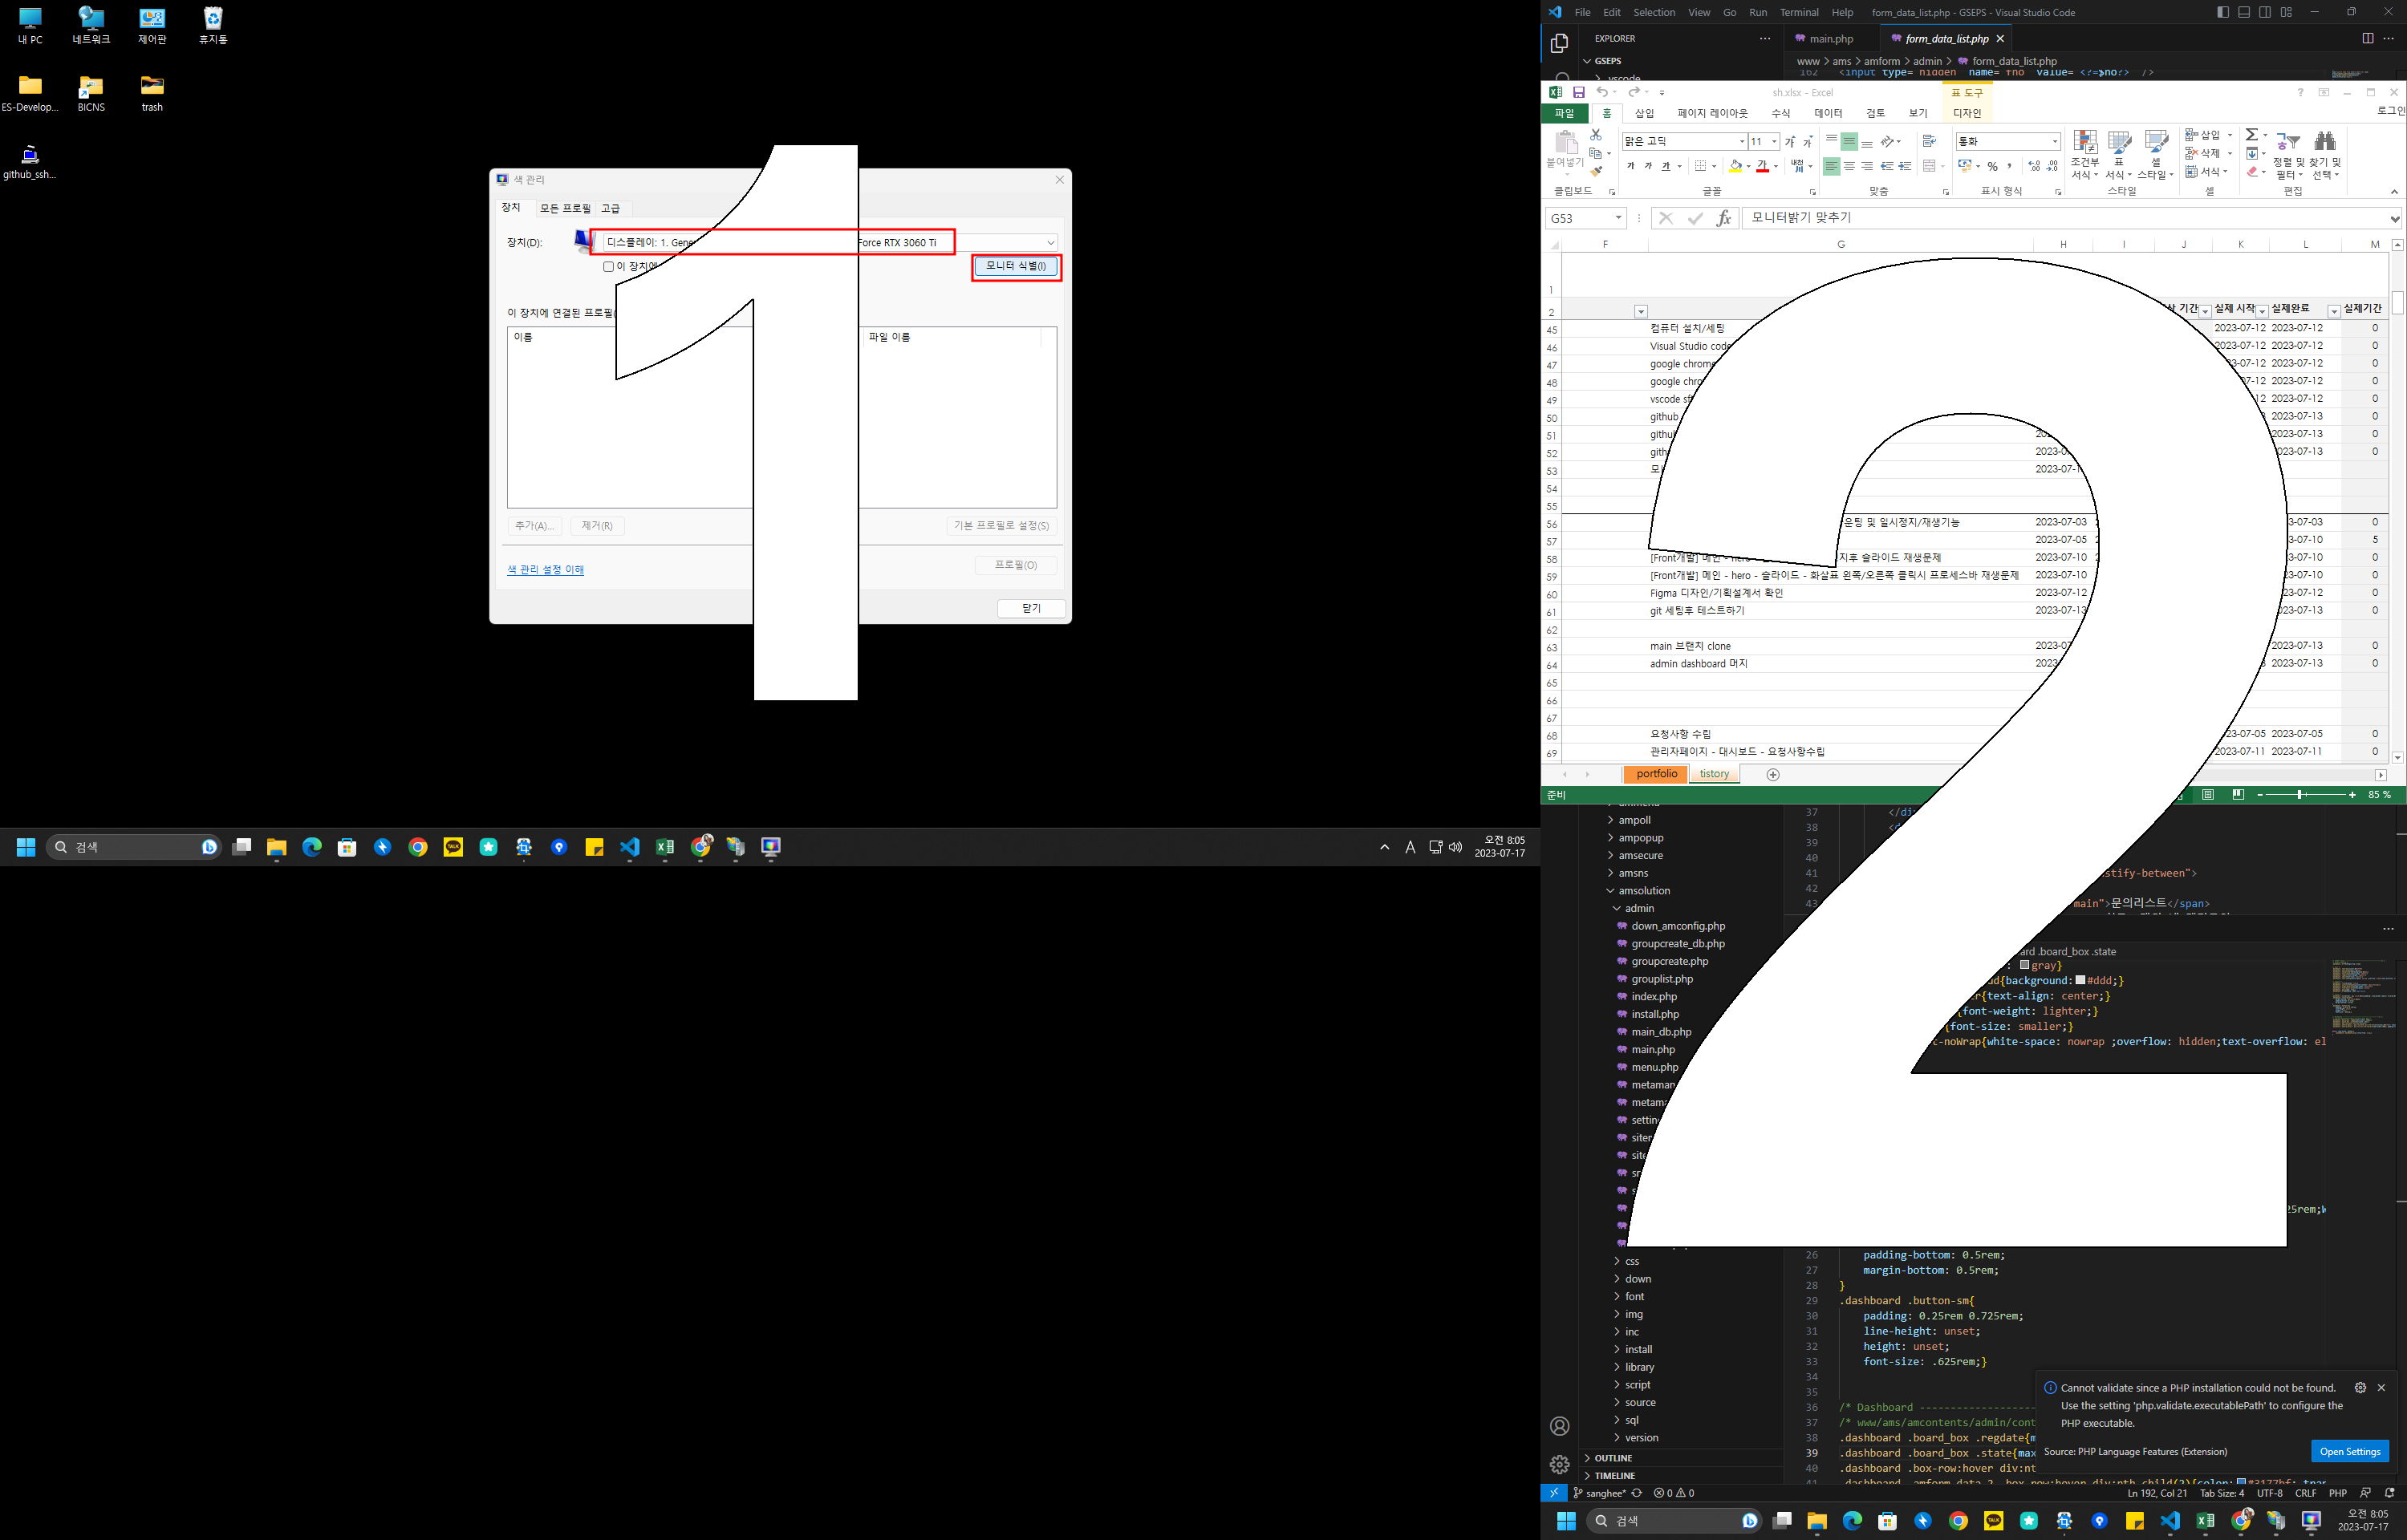2407x1540 pixels.
Task: Toggle Excel center horizontal alignment button
Action: pos(1849,166)
